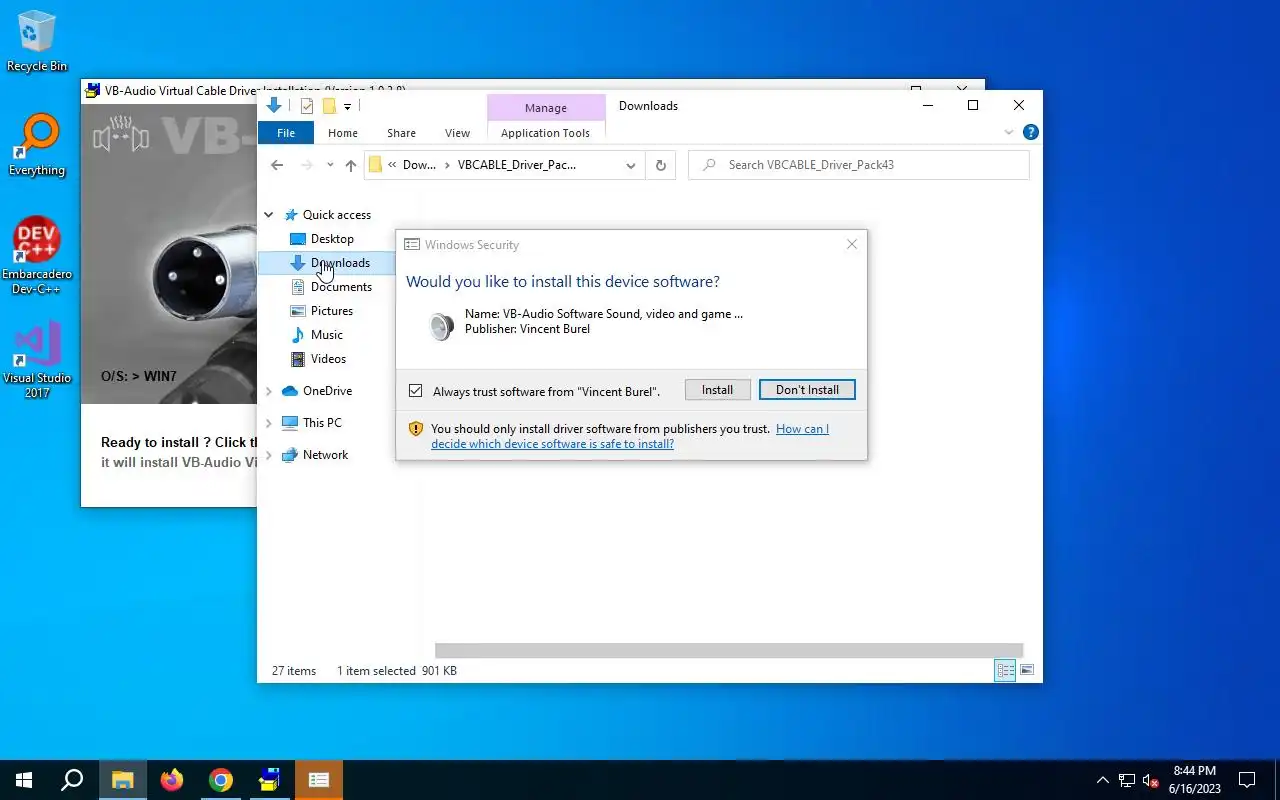Open the Windows Start menu
The height and width of the screenshot is (800, 1280).
coord(24,780)
